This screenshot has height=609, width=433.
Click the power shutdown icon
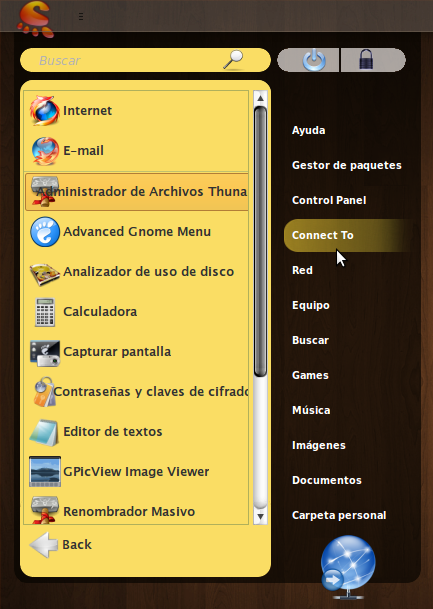(x=314, y=61)
